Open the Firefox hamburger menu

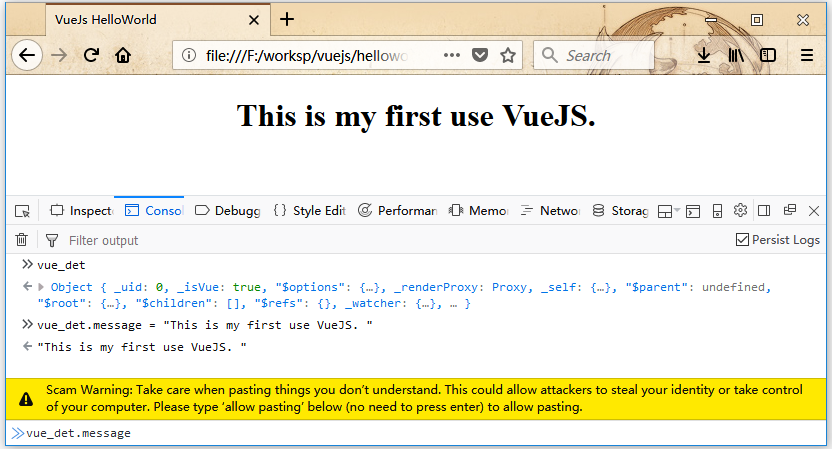(x=806, y=56)
